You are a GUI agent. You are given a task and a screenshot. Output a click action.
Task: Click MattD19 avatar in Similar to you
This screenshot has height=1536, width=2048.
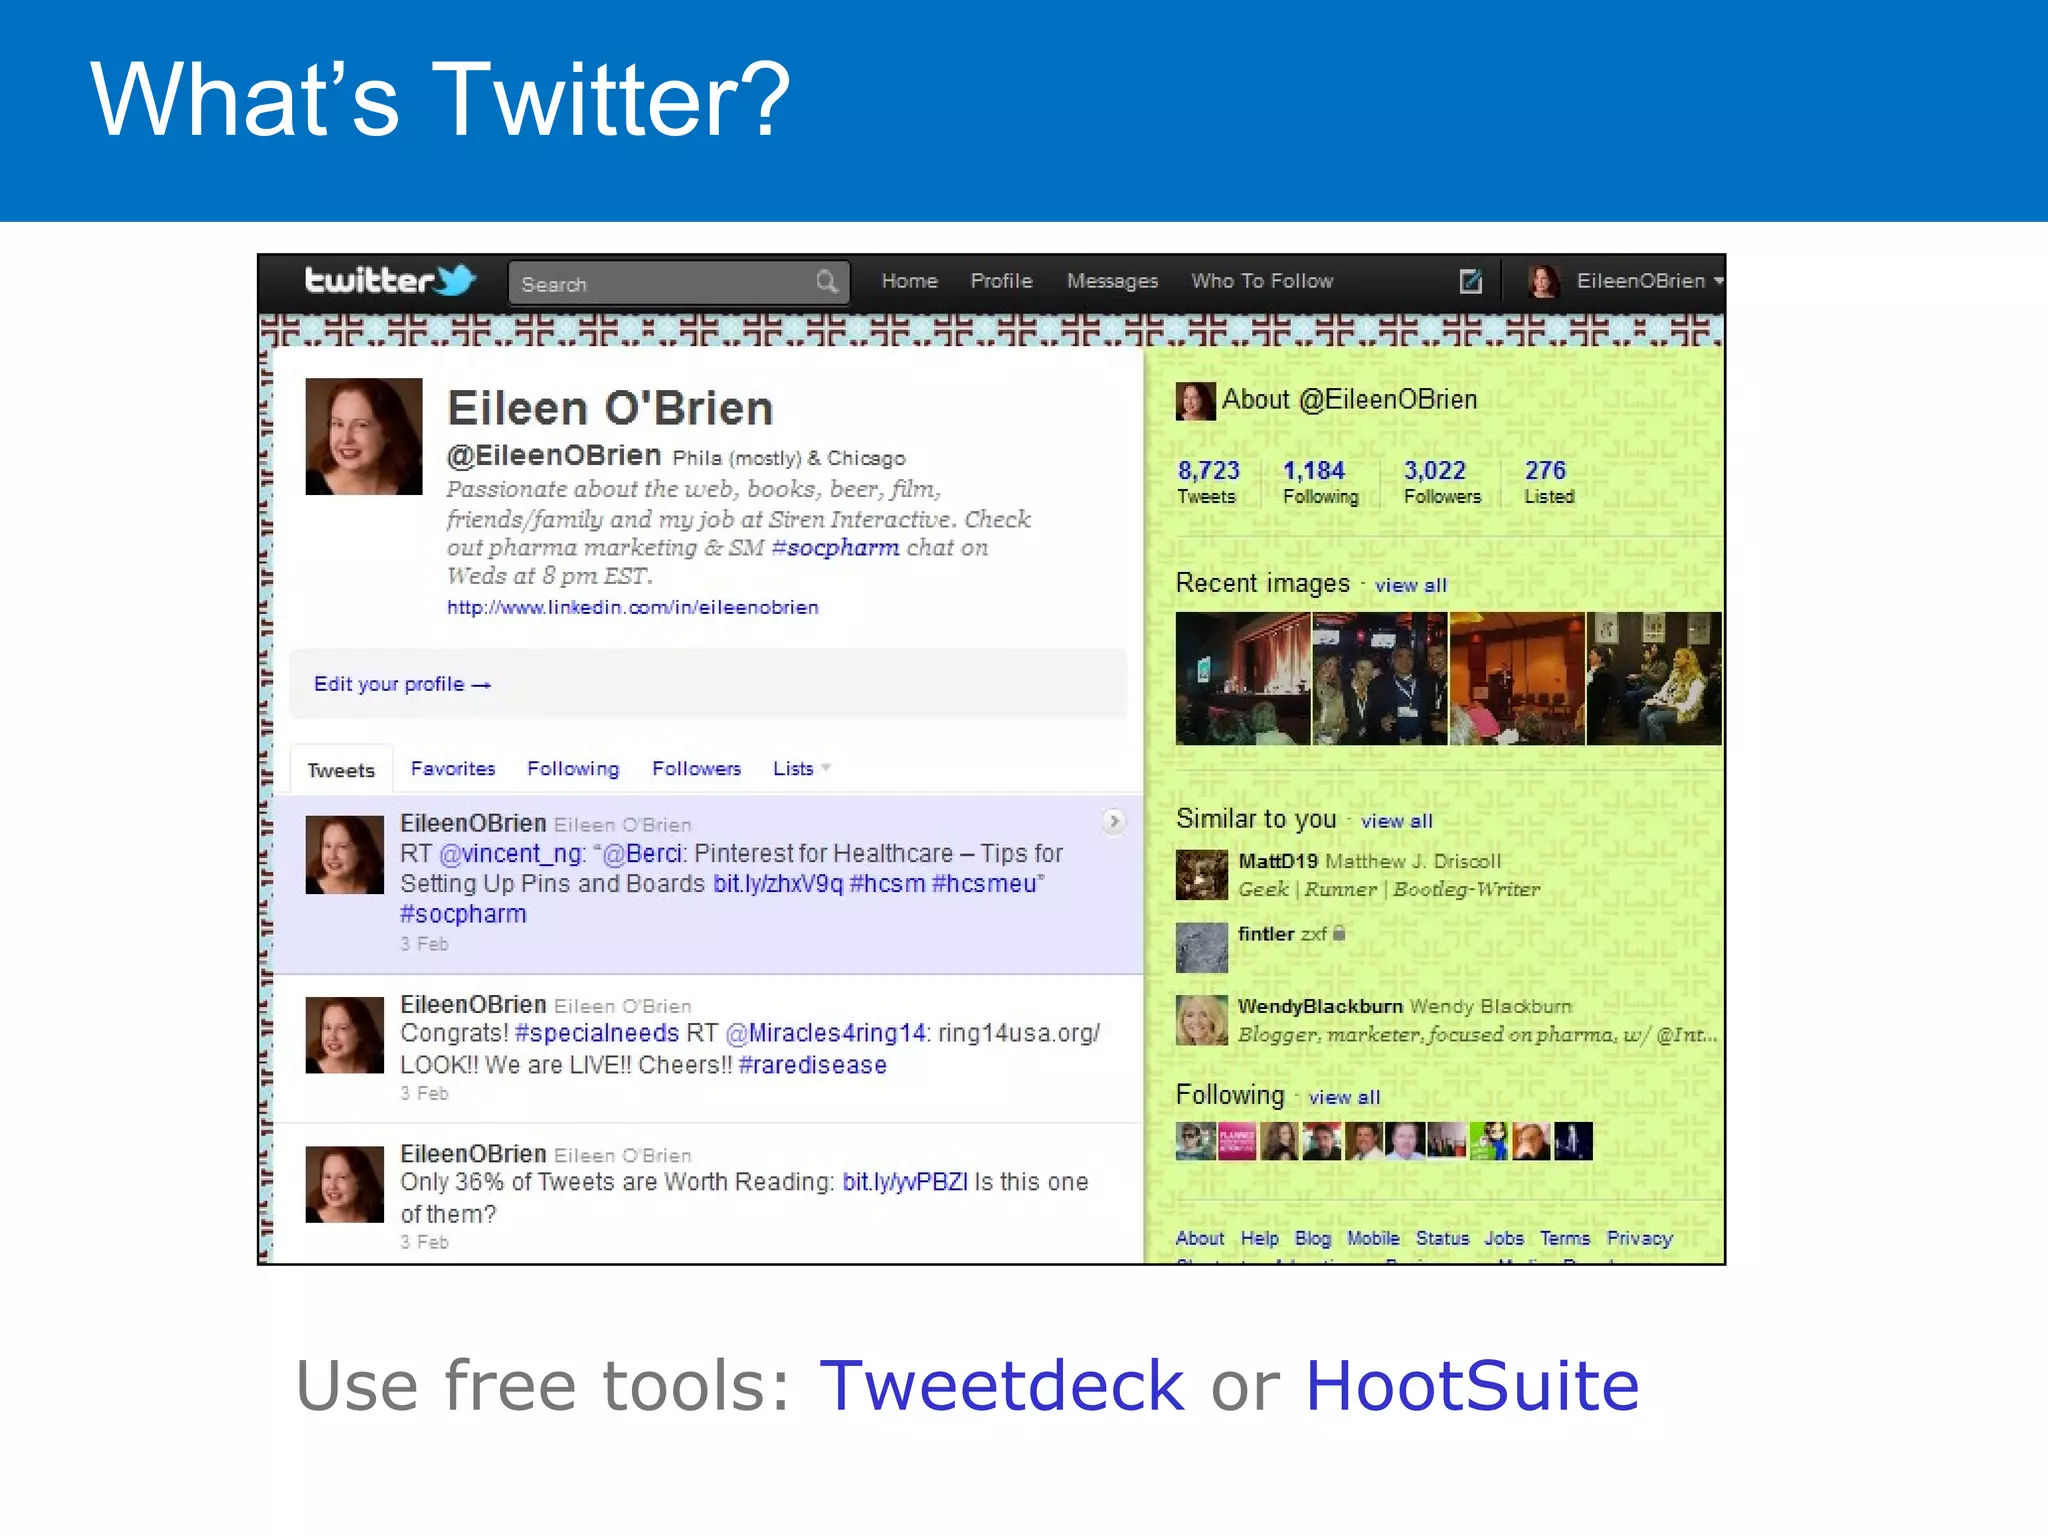point(1201,875)
